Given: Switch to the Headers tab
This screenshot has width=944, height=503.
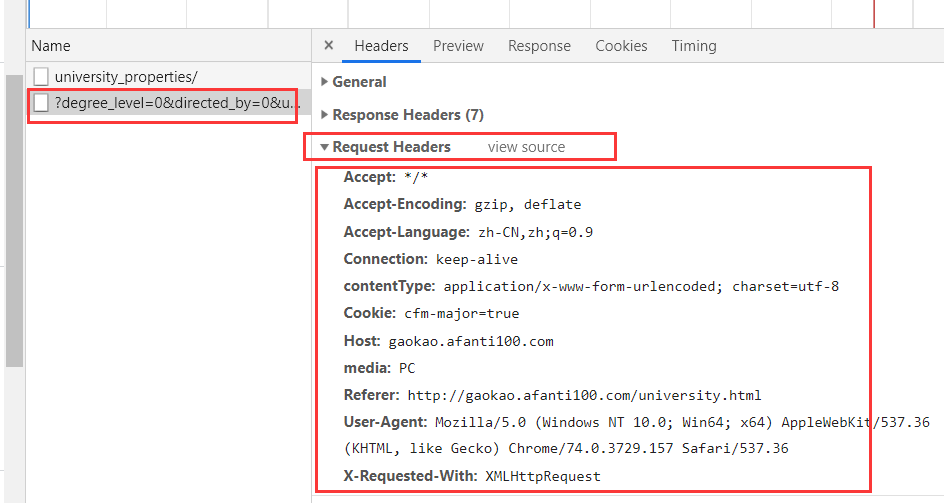Looking at the screenshot, I should pyautogui.click(x=381, y=46).
